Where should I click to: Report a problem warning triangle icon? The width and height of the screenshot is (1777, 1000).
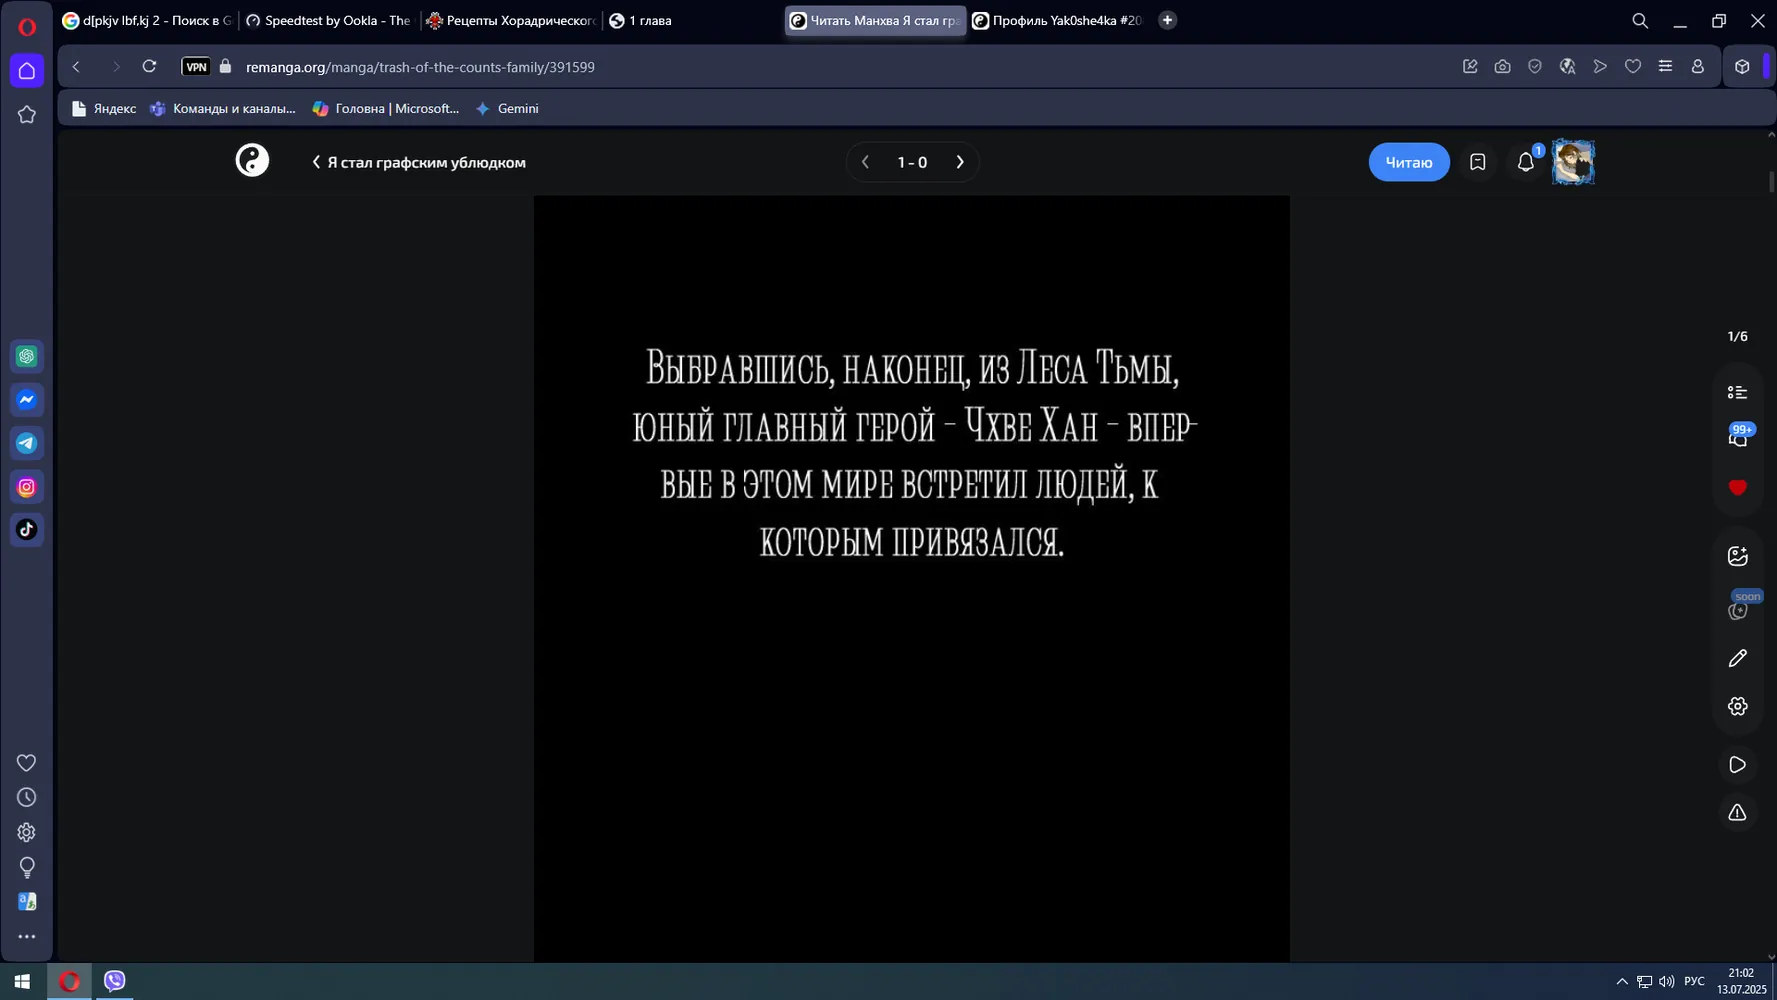tap(1738, 813)
